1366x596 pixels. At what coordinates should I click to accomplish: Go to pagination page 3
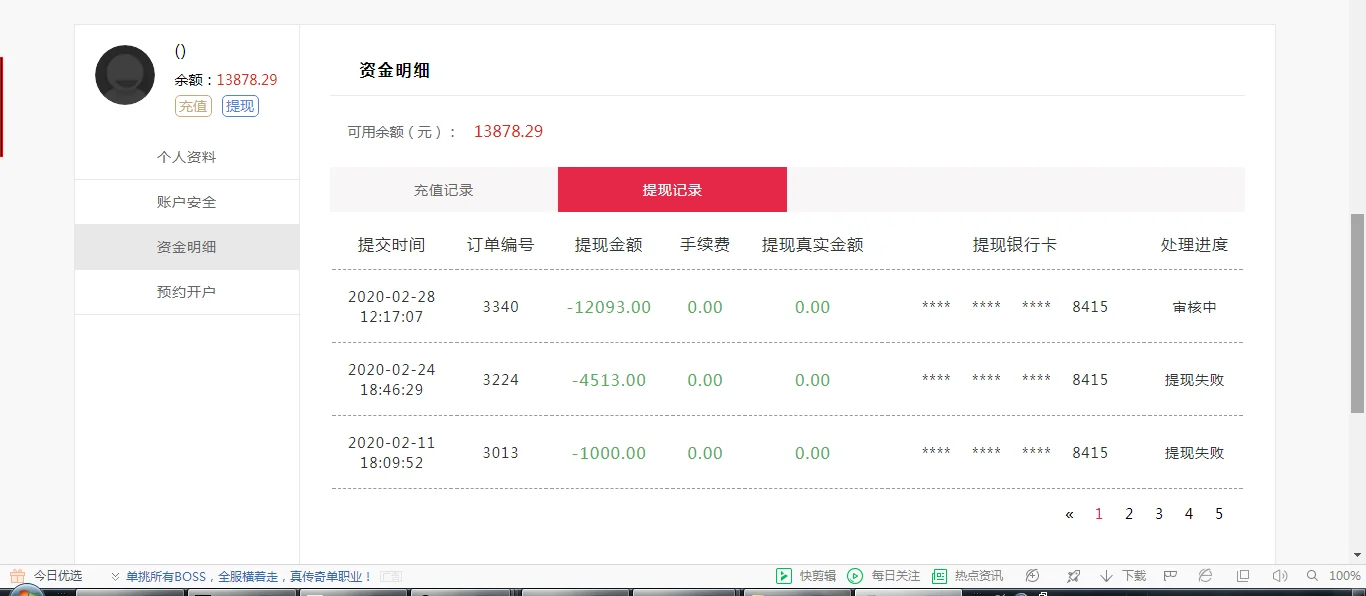pyautogui.click(x=1159, y=514)
